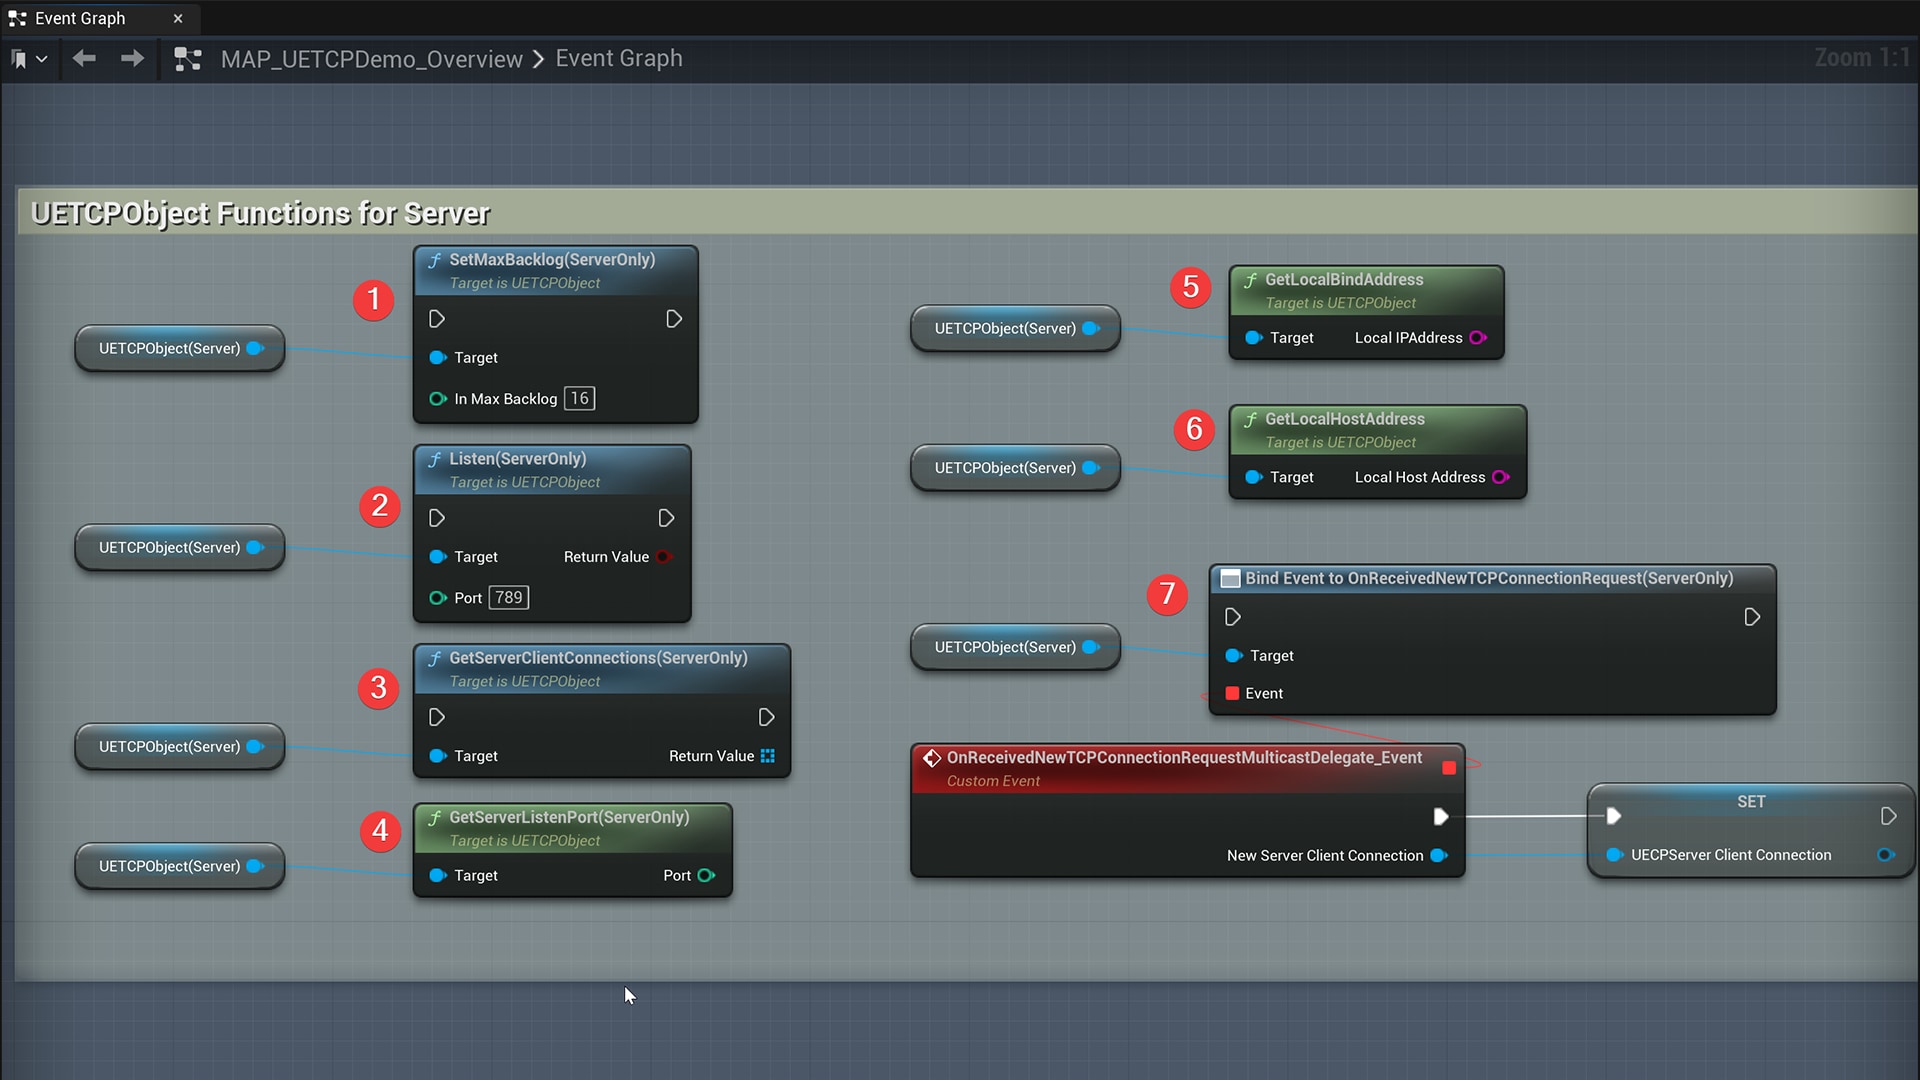The image size is (1920, 1080).
Task: Open the bookmarks dropdown arrow
Action: [x=42, y=58]
